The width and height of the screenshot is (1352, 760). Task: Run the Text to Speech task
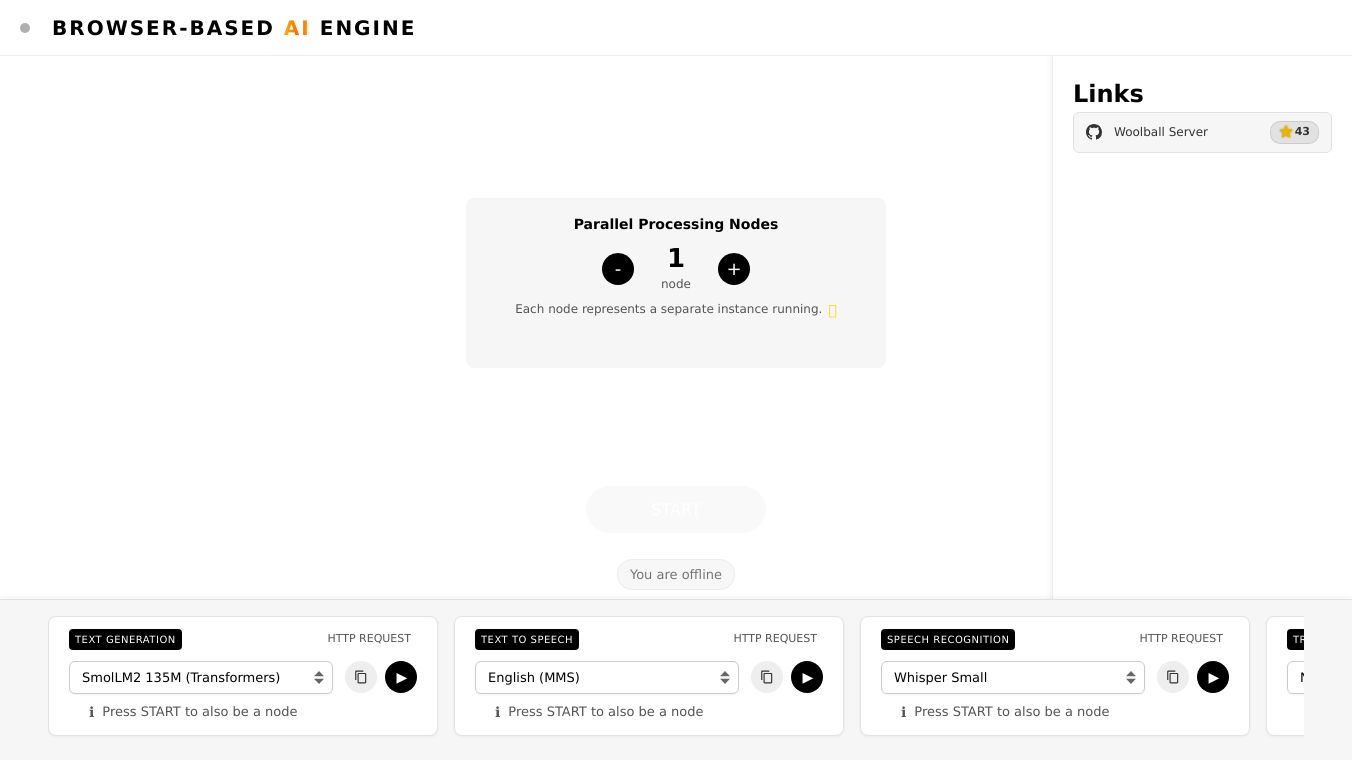[x=807, y=677]
